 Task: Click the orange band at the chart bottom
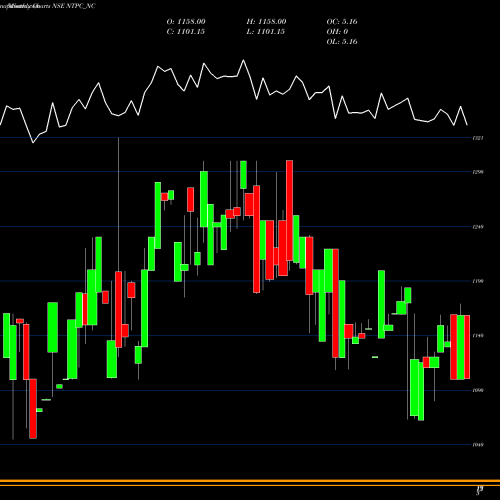(x=250, y=483)
